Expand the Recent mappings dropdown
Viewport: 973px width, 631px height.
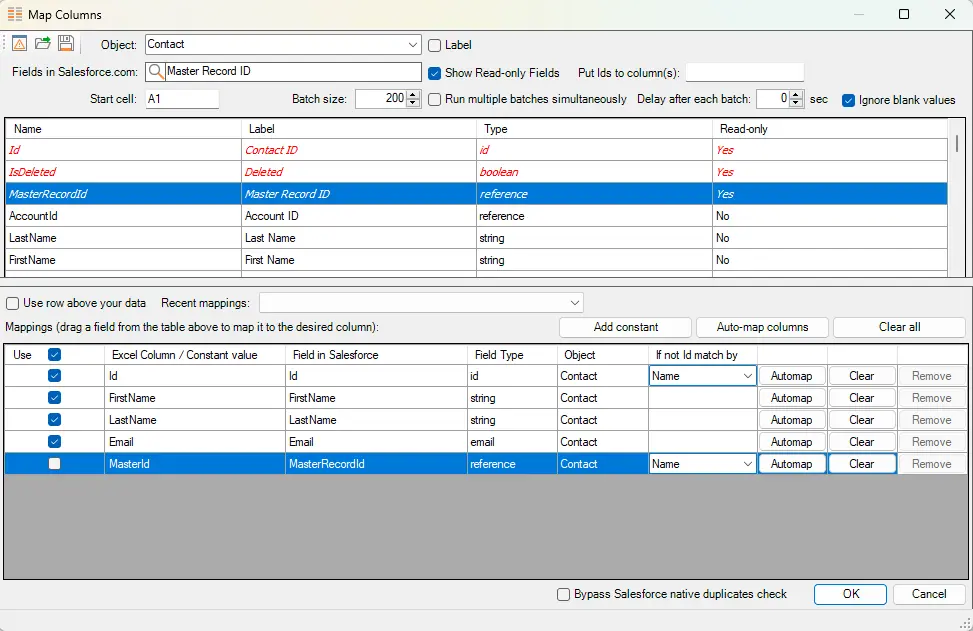pos(574,303)
